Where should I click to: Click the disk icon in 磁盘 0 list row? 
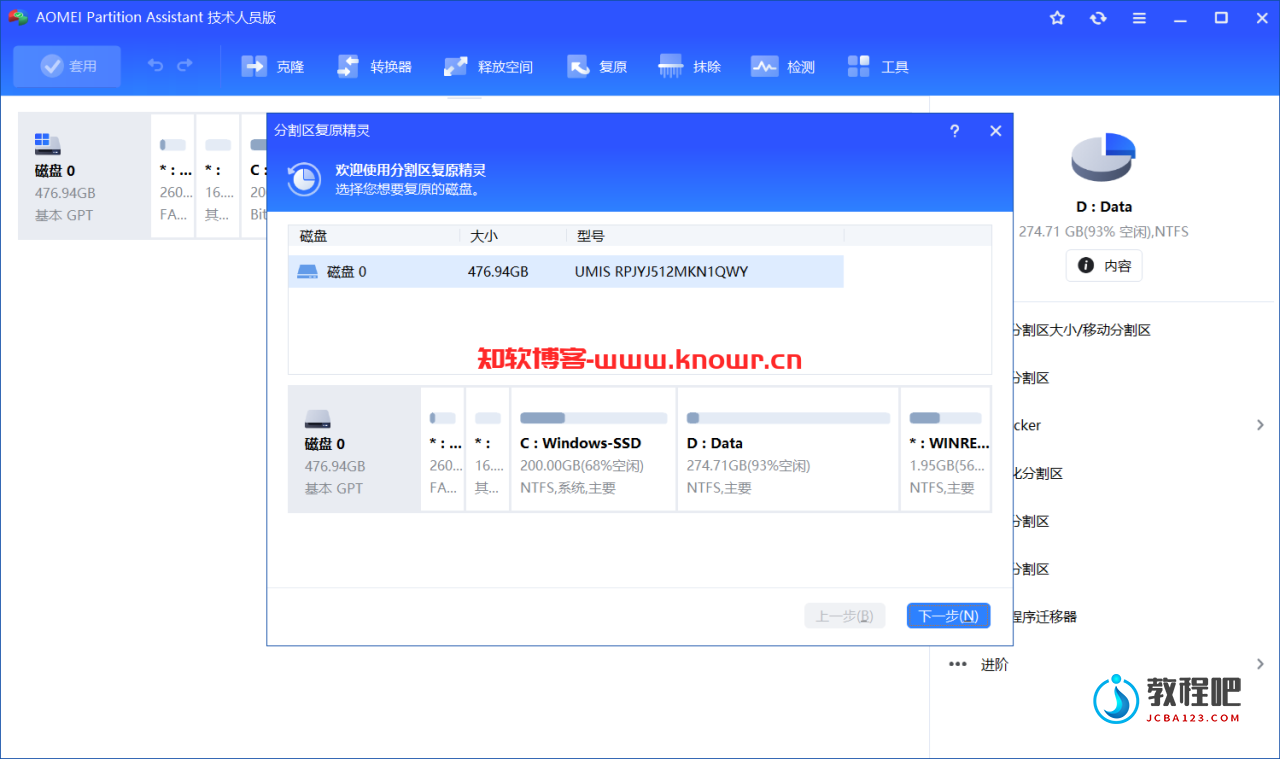point(308,272)
